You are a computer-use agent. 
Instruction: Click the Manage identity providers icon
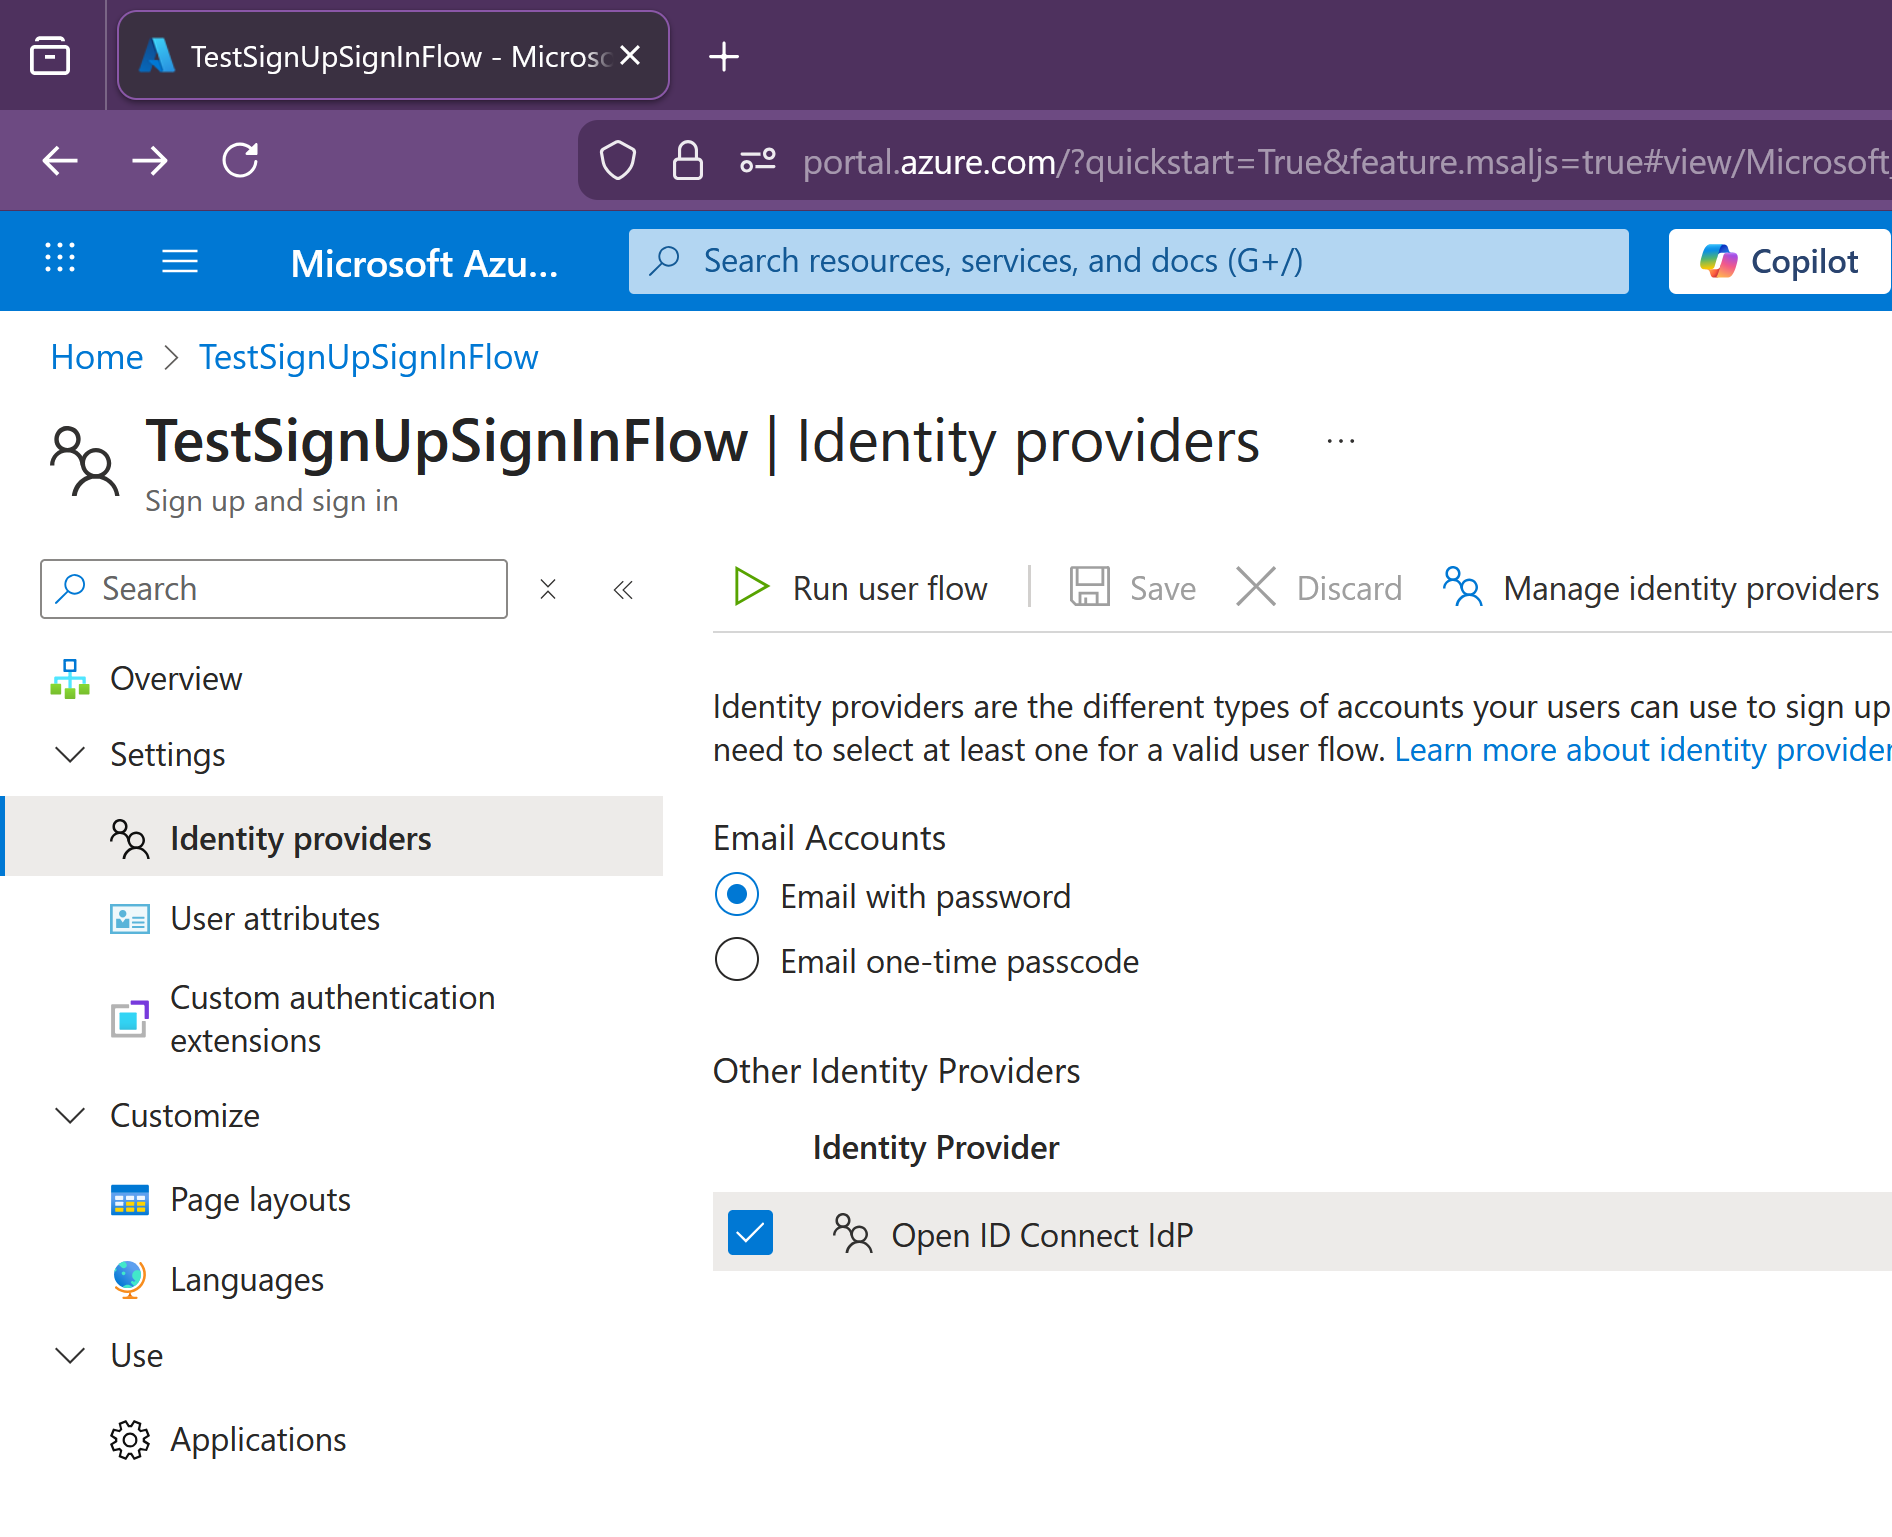(1462, 587)
